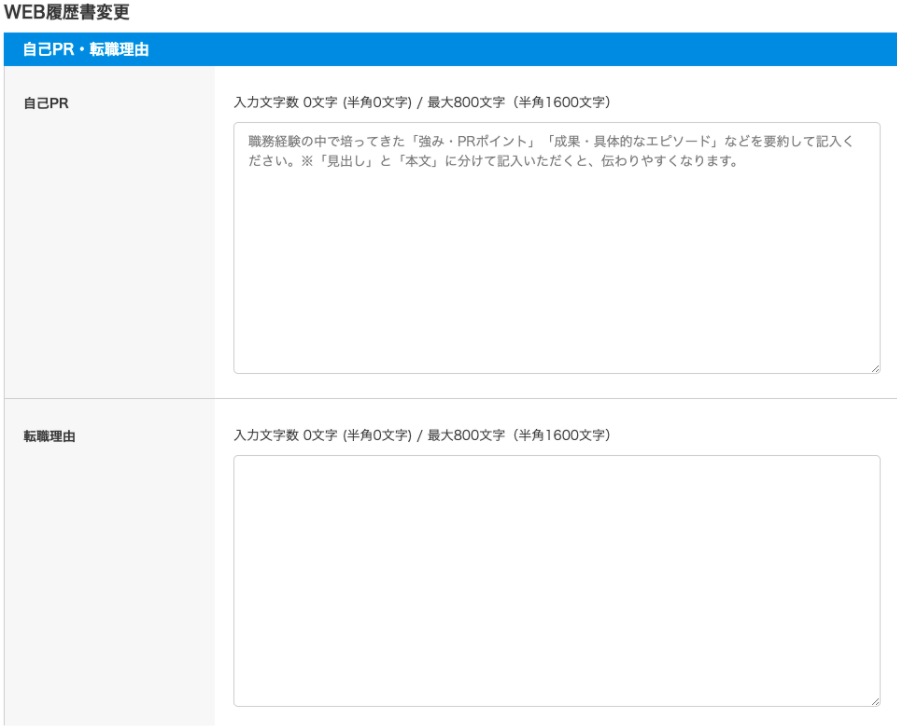The height and width of the screenshot is (727, 897).
Task: Click the gray label cell under 転職理由
Action: (x=109, y=590)
